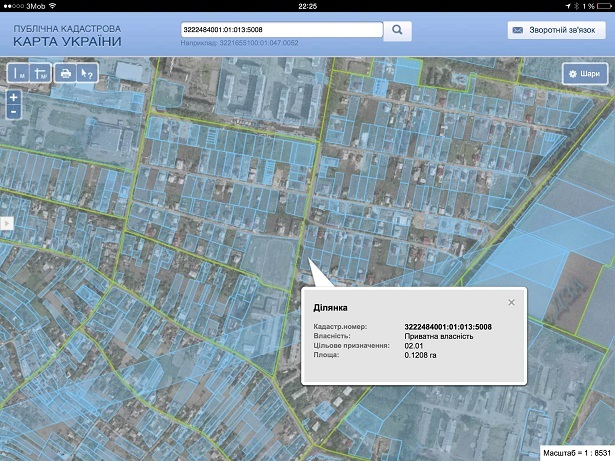Select the distance measurement tool

(19, 73)
